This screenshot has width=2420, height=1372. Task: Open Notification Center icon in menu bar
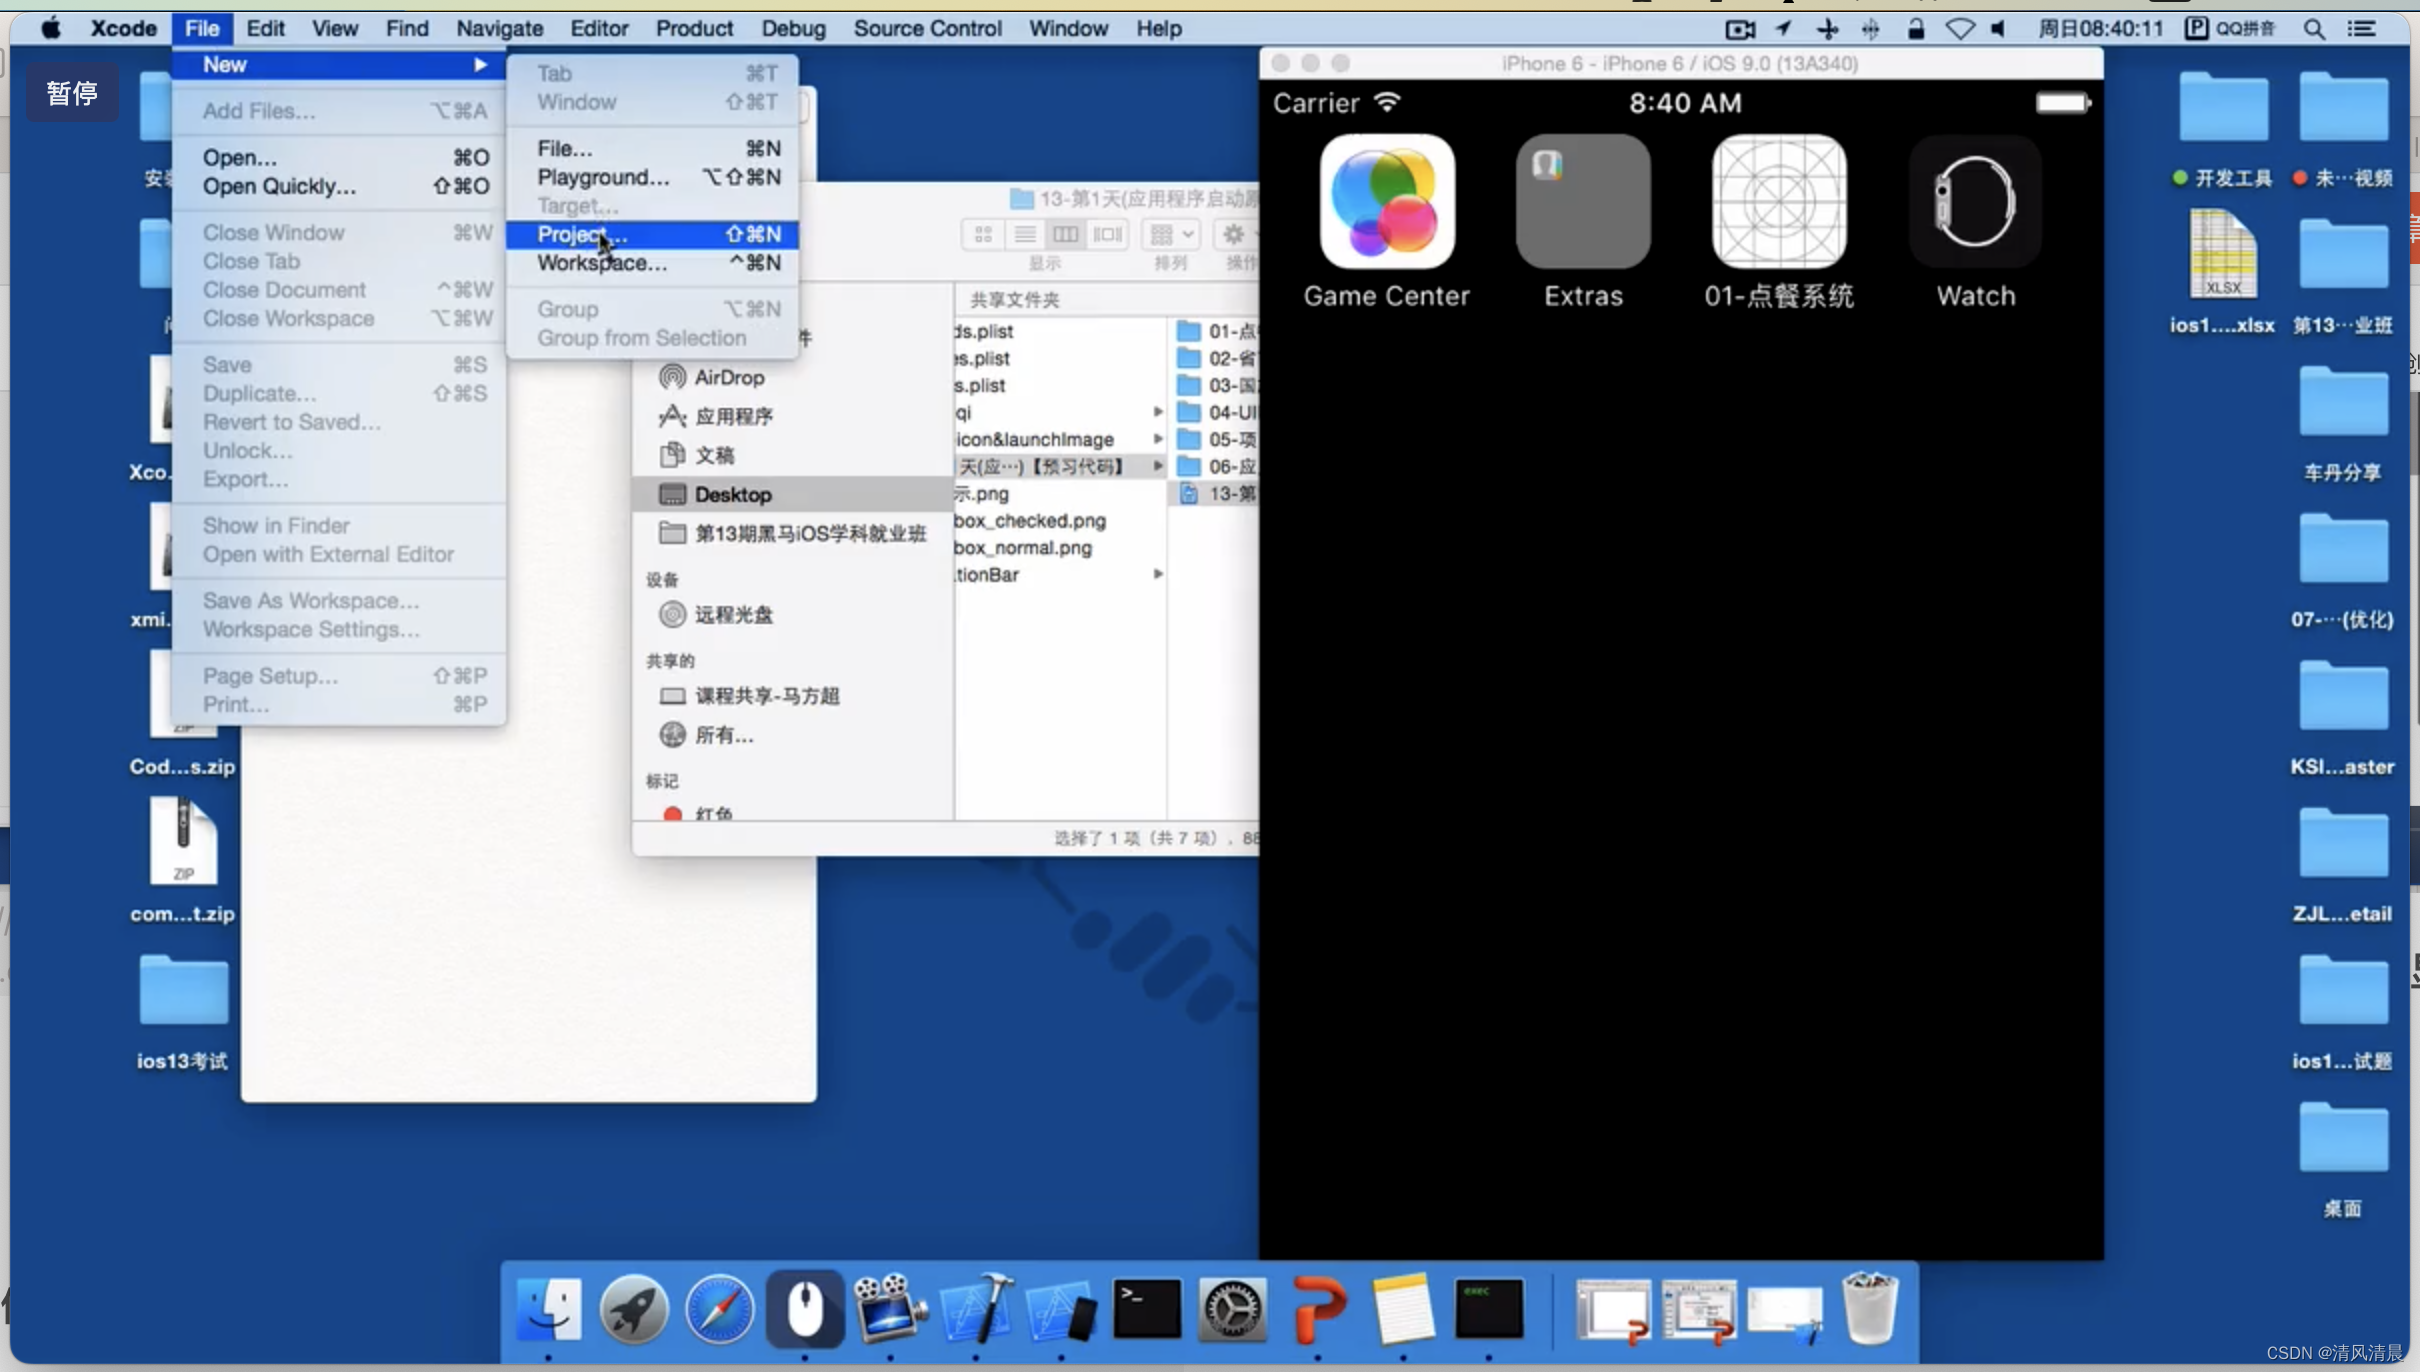click(x=2362, y=29)
